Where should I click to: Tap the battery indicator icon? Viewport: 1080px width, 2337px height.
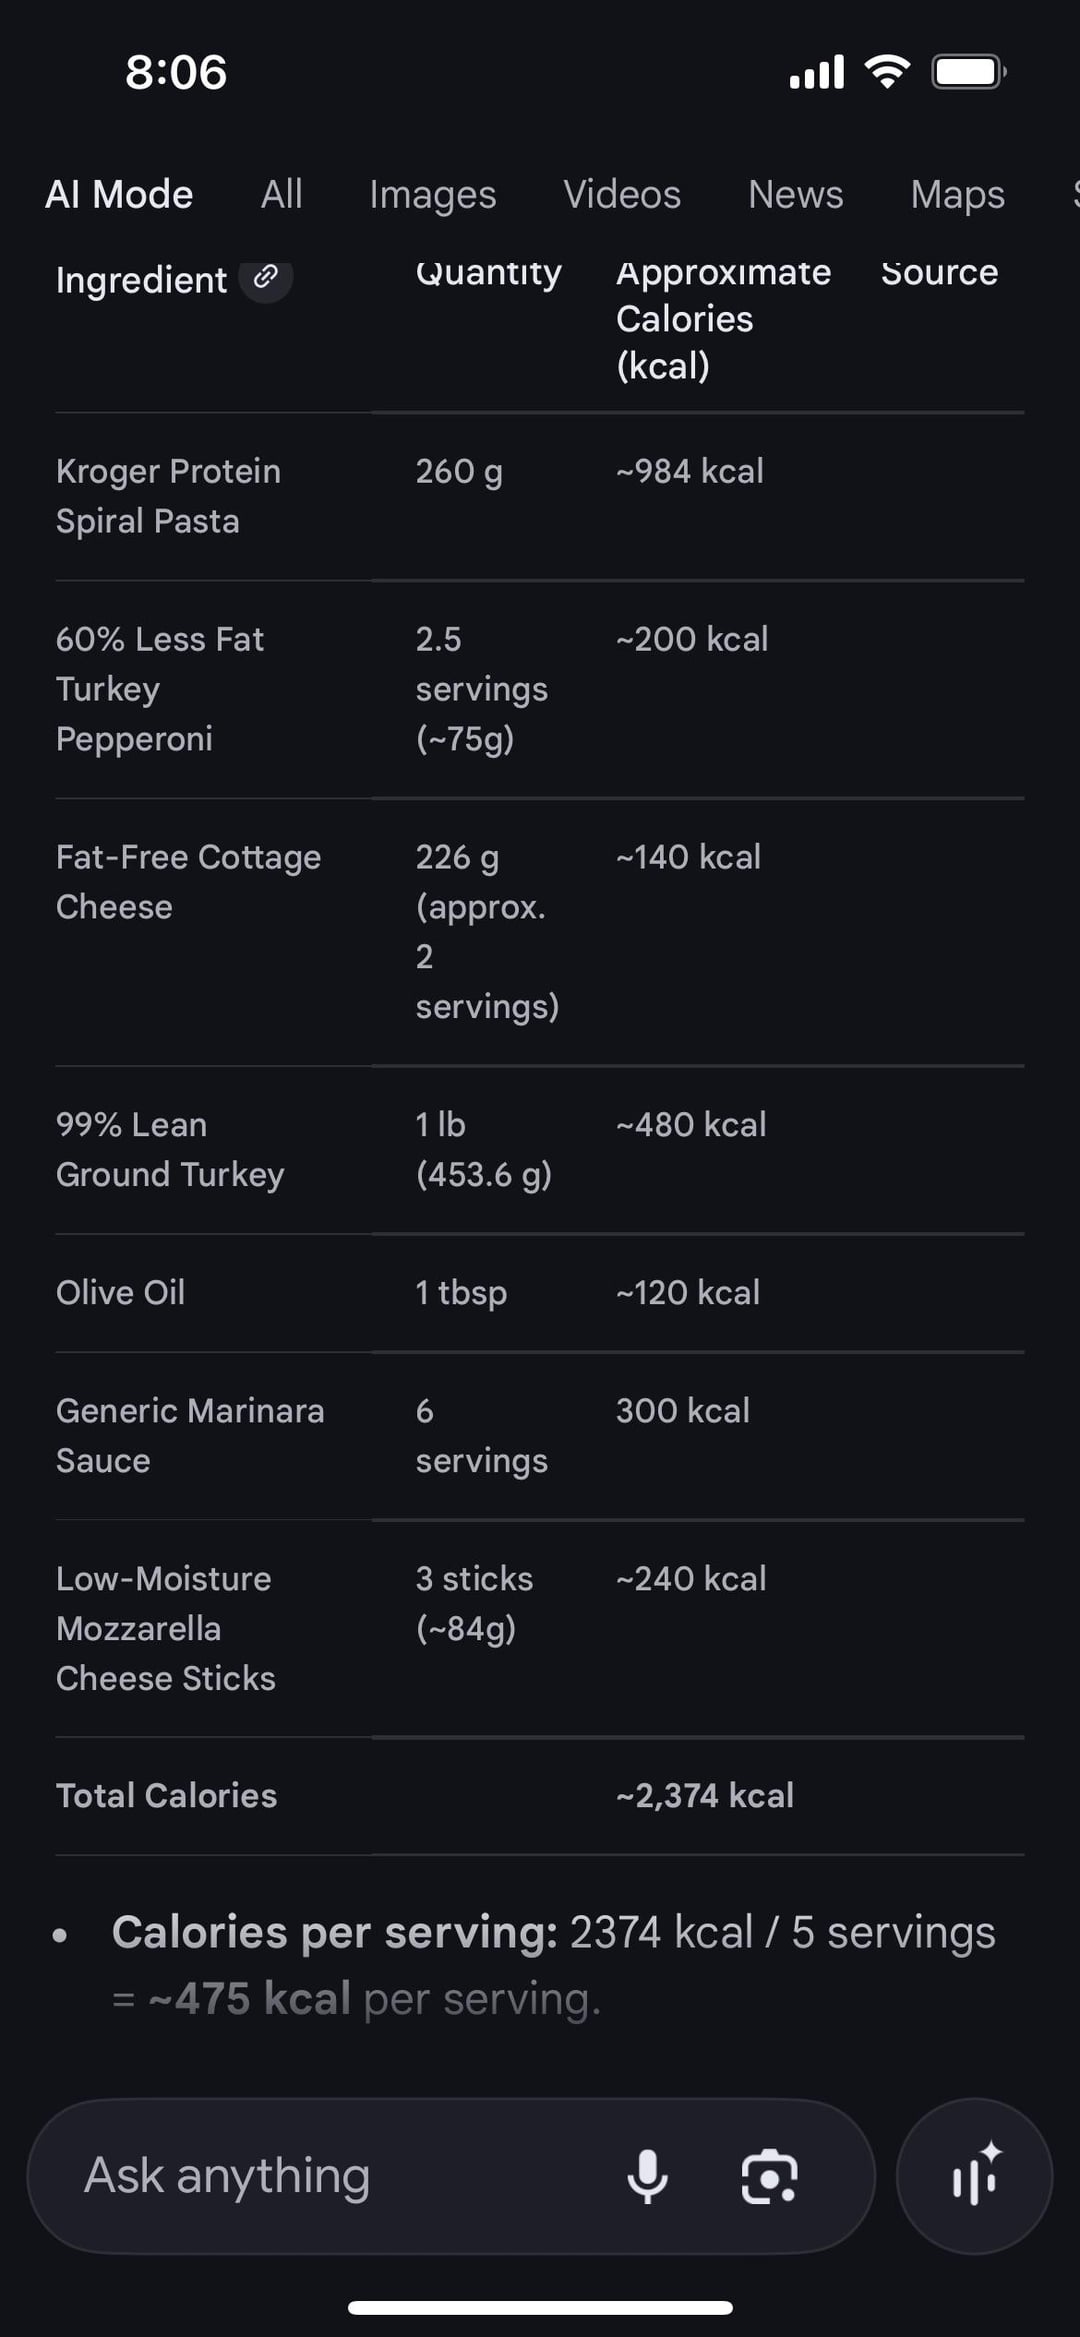968,72
